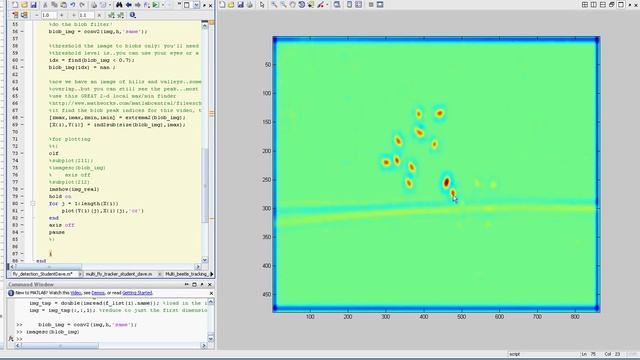Switch to fly_detection_StudentDave.m tab
This screenshot has height=360, width=640.
click(42, 274)
